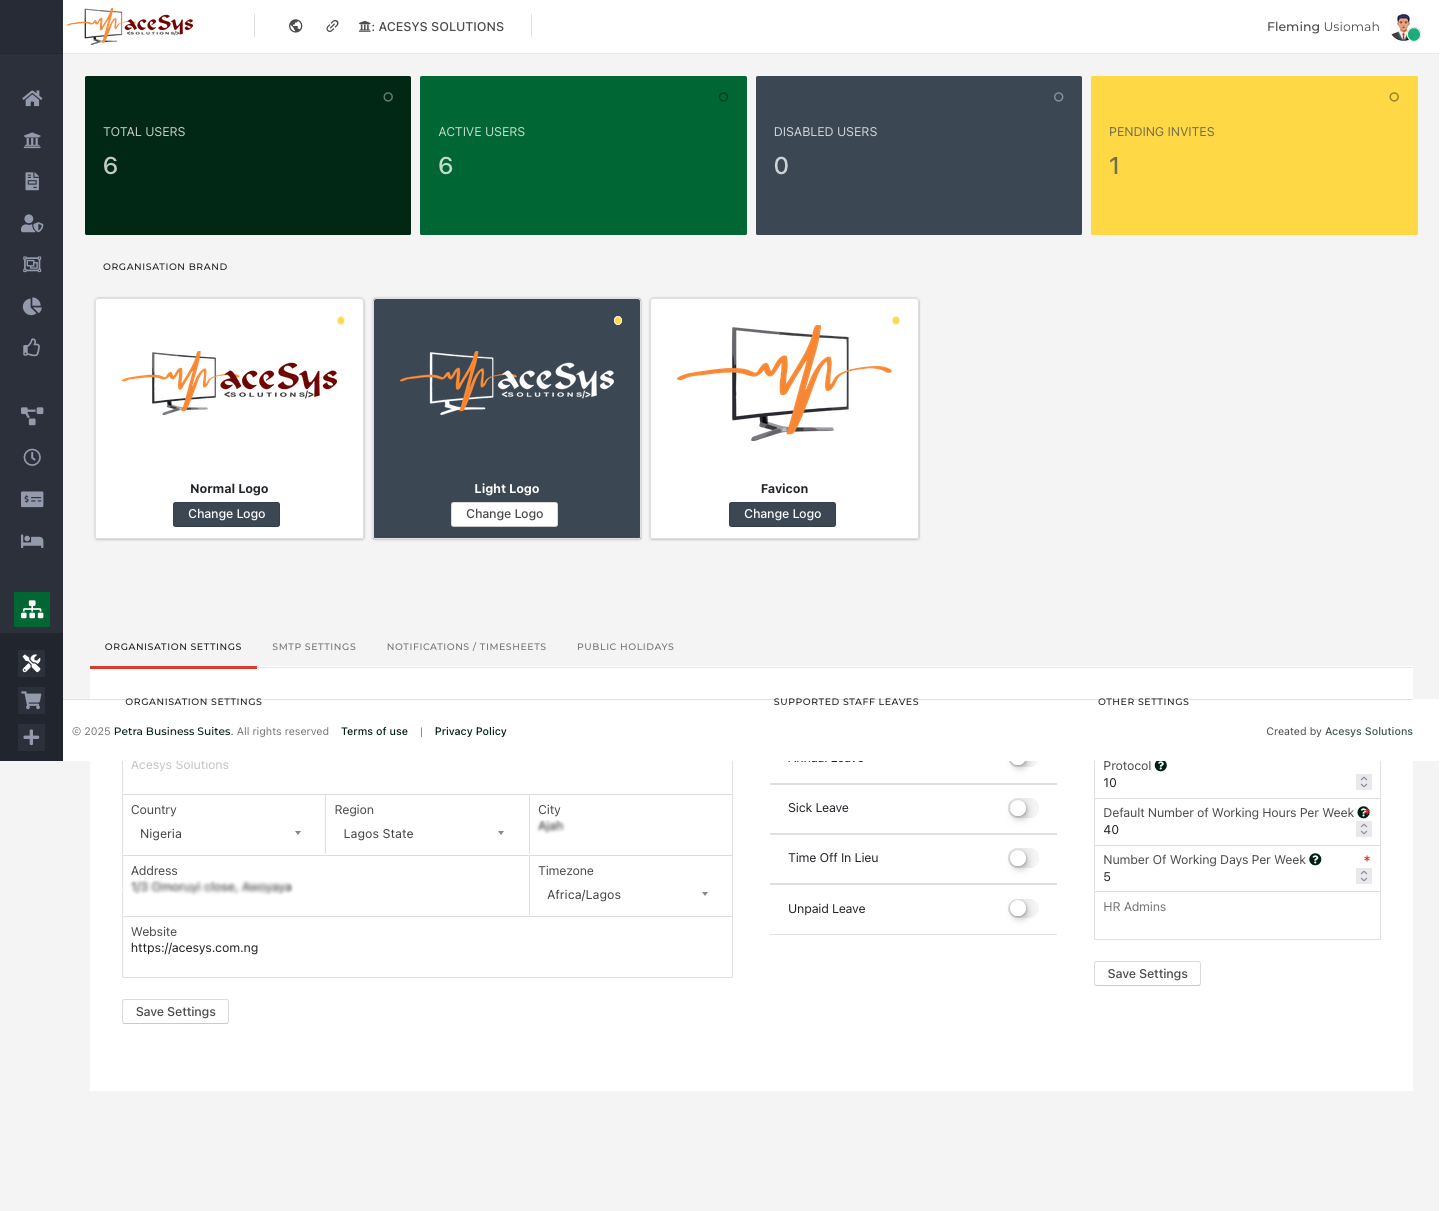Click Change Logo under Favicon
This screenshot has height=1211, width=1440.
tap(782, 514)
